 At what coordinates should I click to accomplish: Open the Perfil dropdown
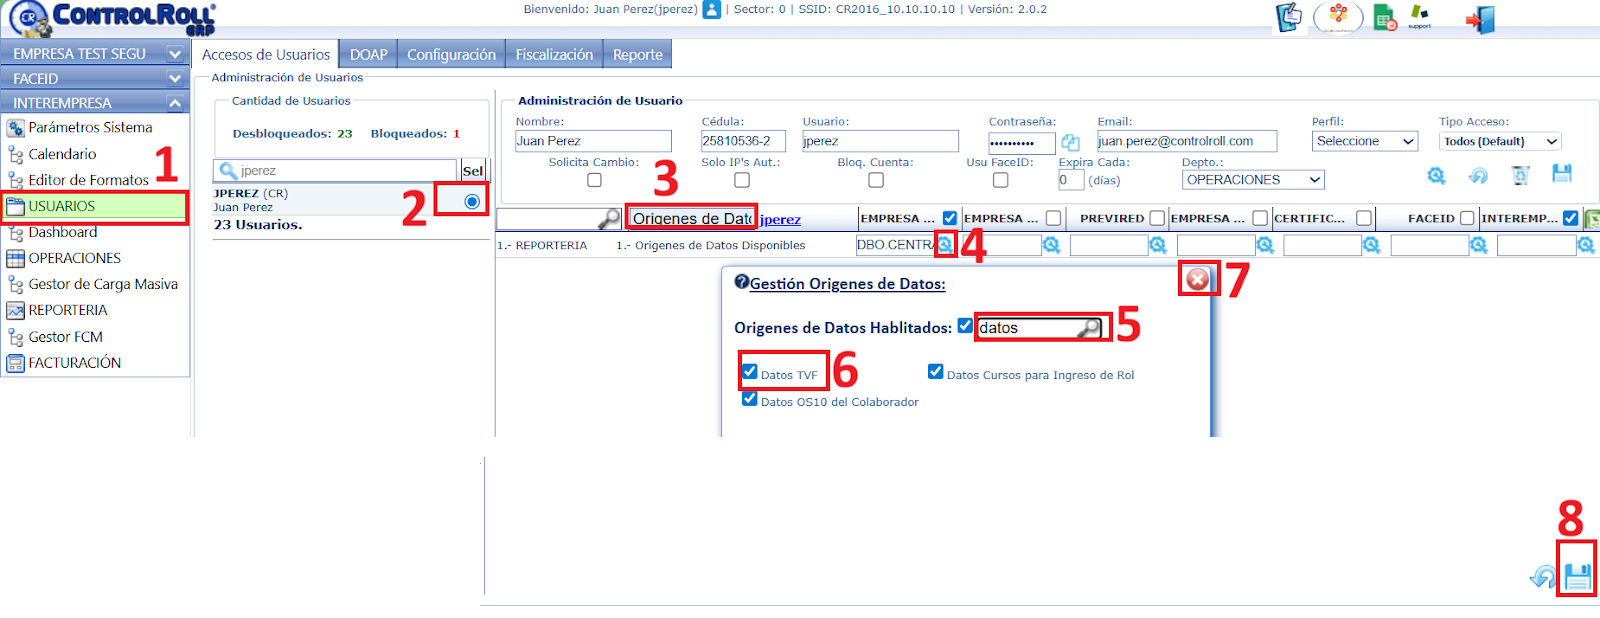1365,142
